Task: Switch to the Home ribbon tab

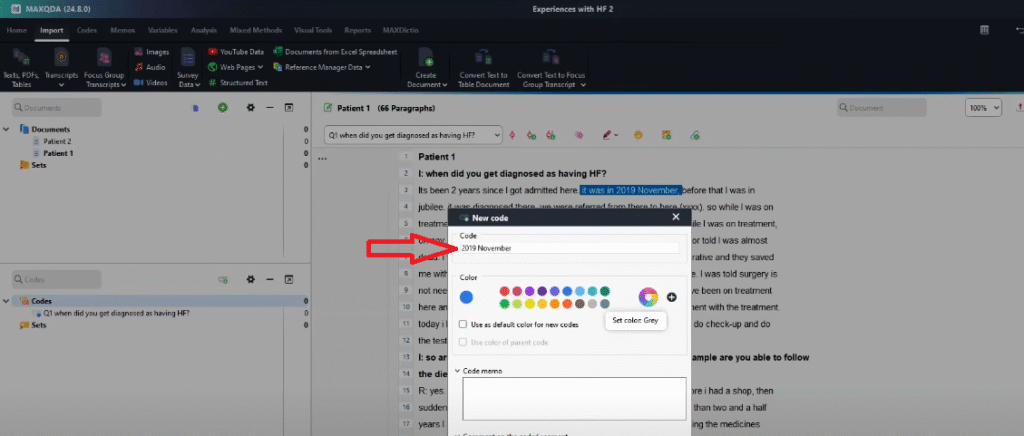Action: click(x=16, y=30)
